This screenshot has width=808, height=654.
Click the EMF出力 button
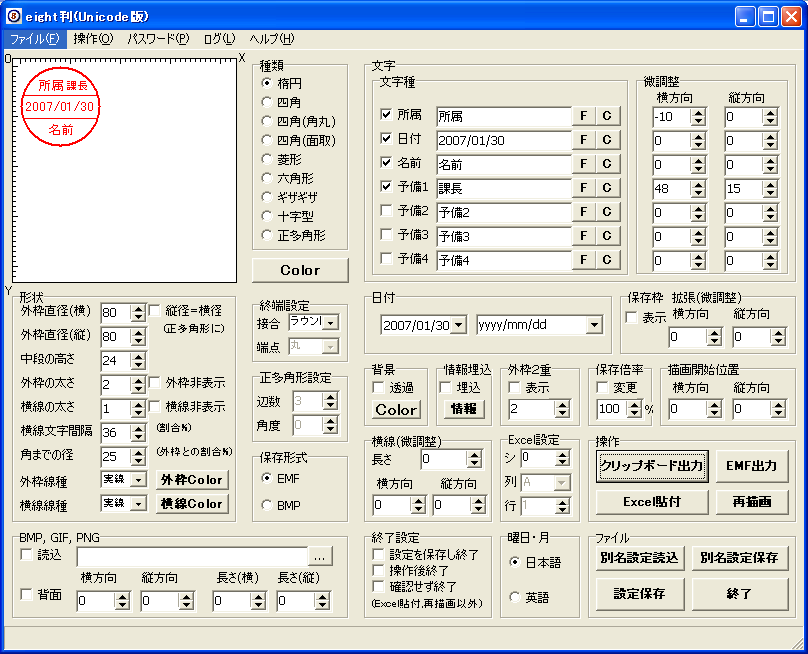[752, 466]
